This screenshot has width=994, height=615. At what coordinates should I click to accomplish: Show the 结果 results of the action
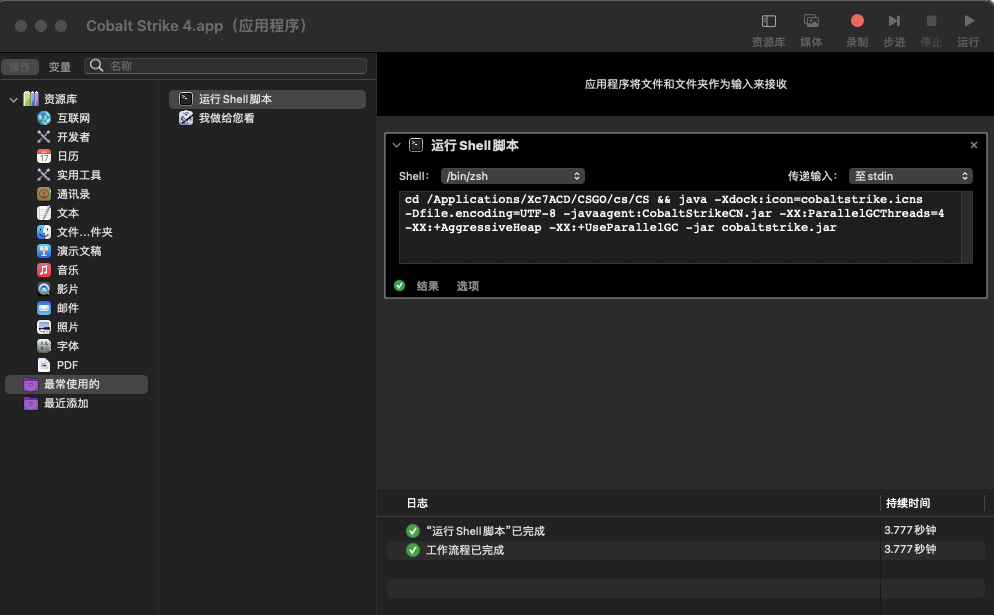[x=428, y=286]
